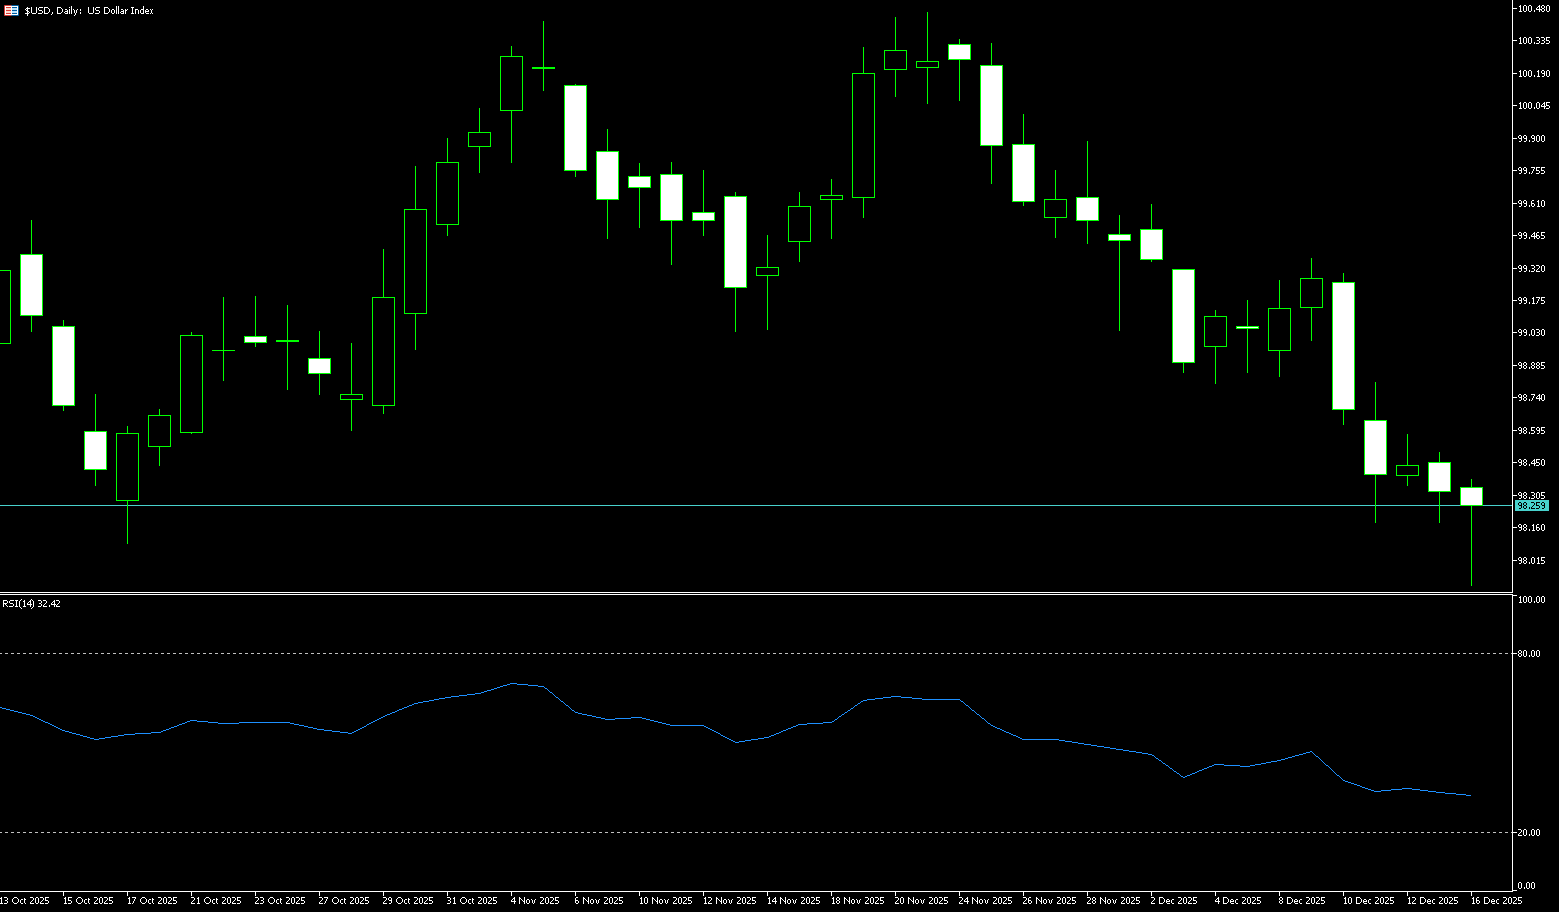Select the bullish candle on 29 Oct 2025
1559x912 pixels.
pyautogui.click(x=383, y=351)
